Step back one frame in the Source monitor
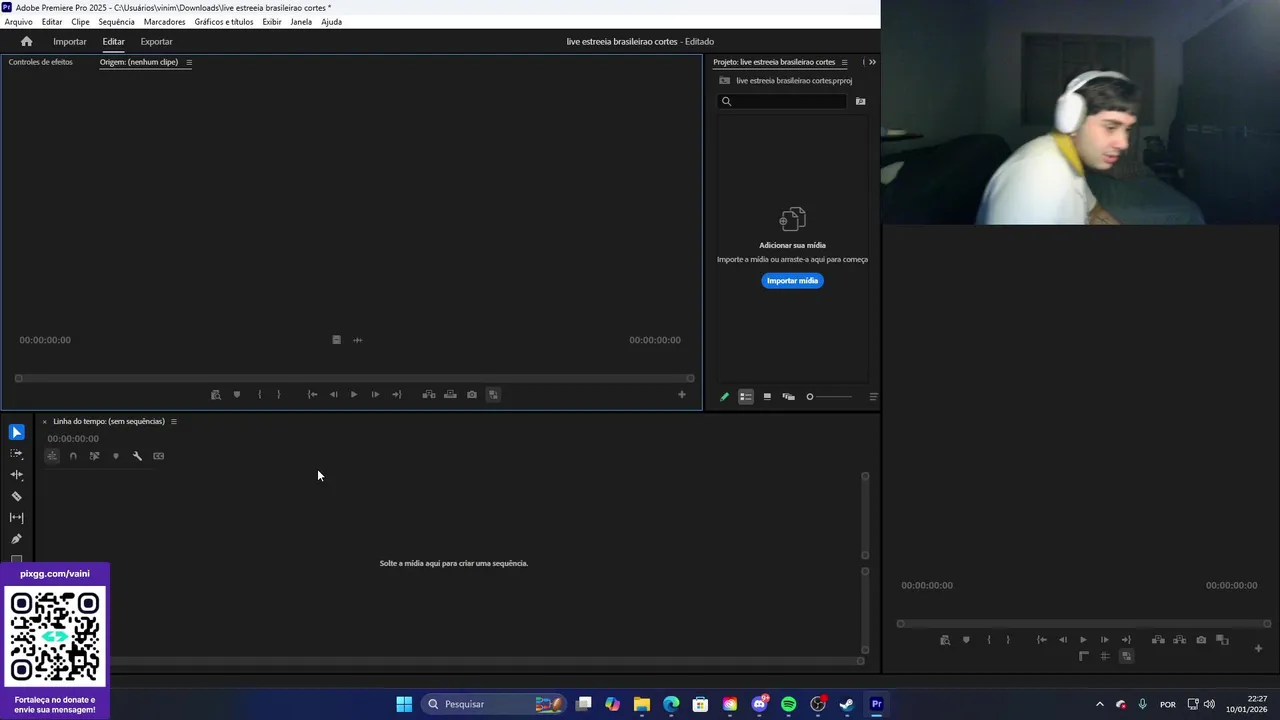The width and height of the screenshot is (1280, 720). coord(333,394)
